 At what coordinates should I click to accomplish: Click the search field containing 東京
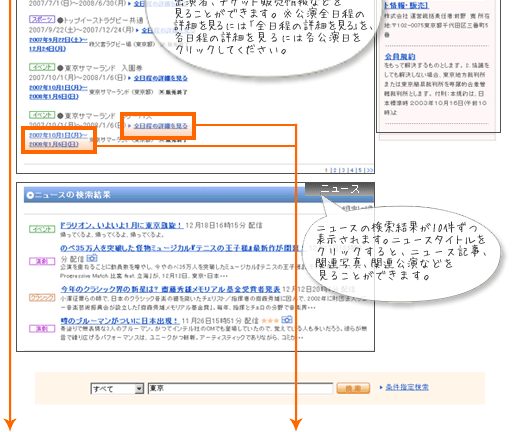[x=240, y=388]
